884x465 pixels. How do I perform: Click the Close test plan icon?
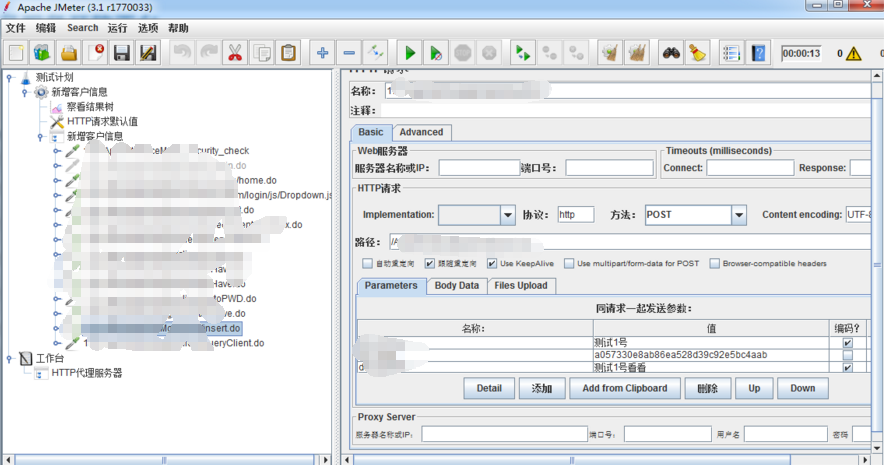coord(95,53)
